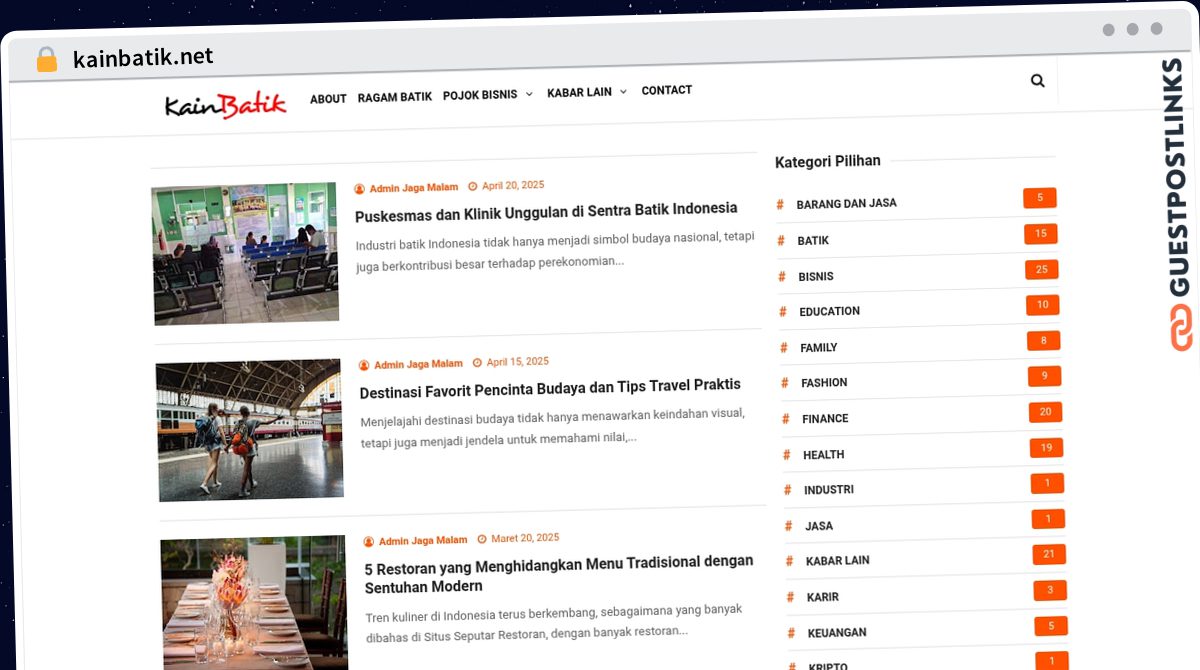Click the hash icon beside FINANCE category
The height and width of the screenshot is (670, 1200).
(x=785, y=419)
